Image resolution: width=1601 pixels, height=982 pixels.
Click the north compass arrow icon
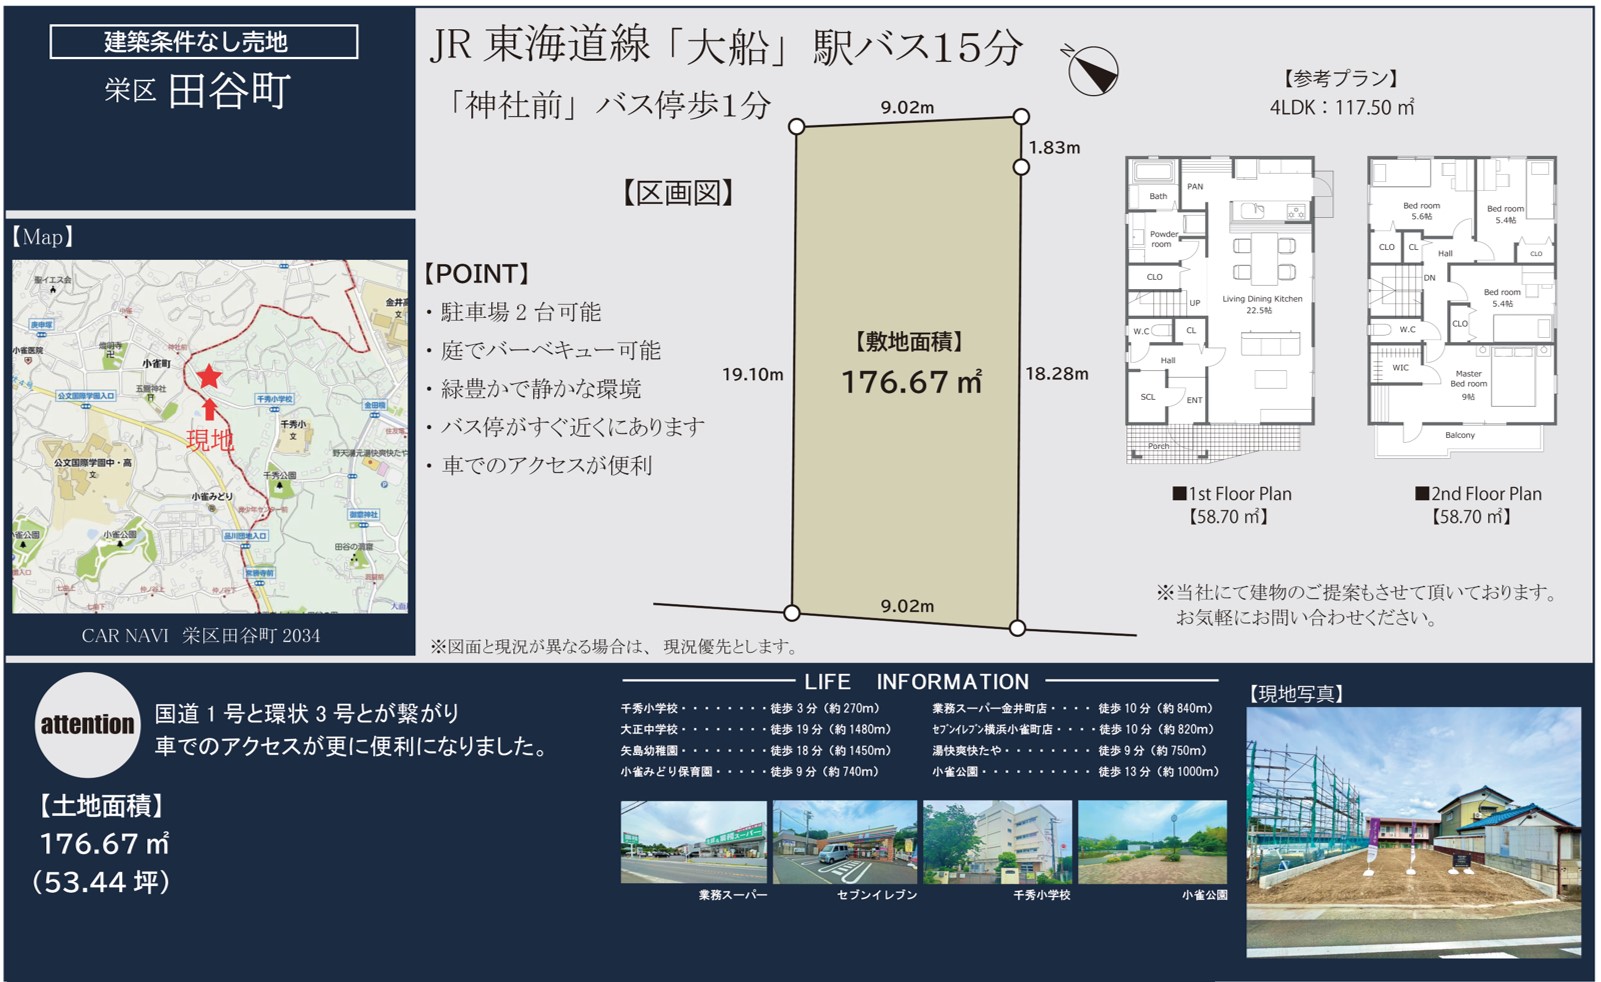coord(1090,70)
